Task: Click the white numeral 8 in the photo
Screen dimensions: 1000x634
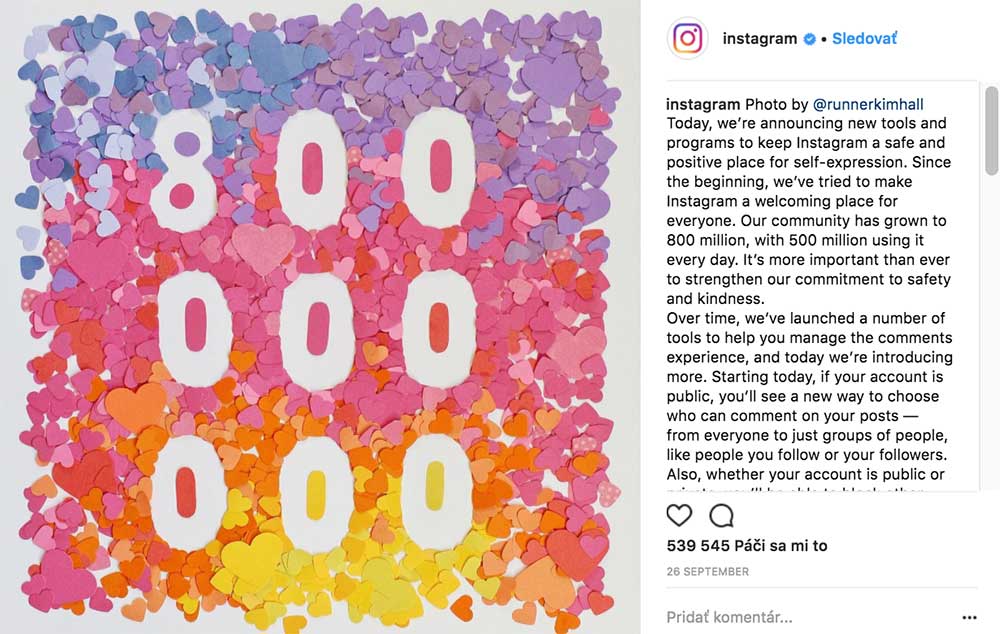Action: (184, 171)
